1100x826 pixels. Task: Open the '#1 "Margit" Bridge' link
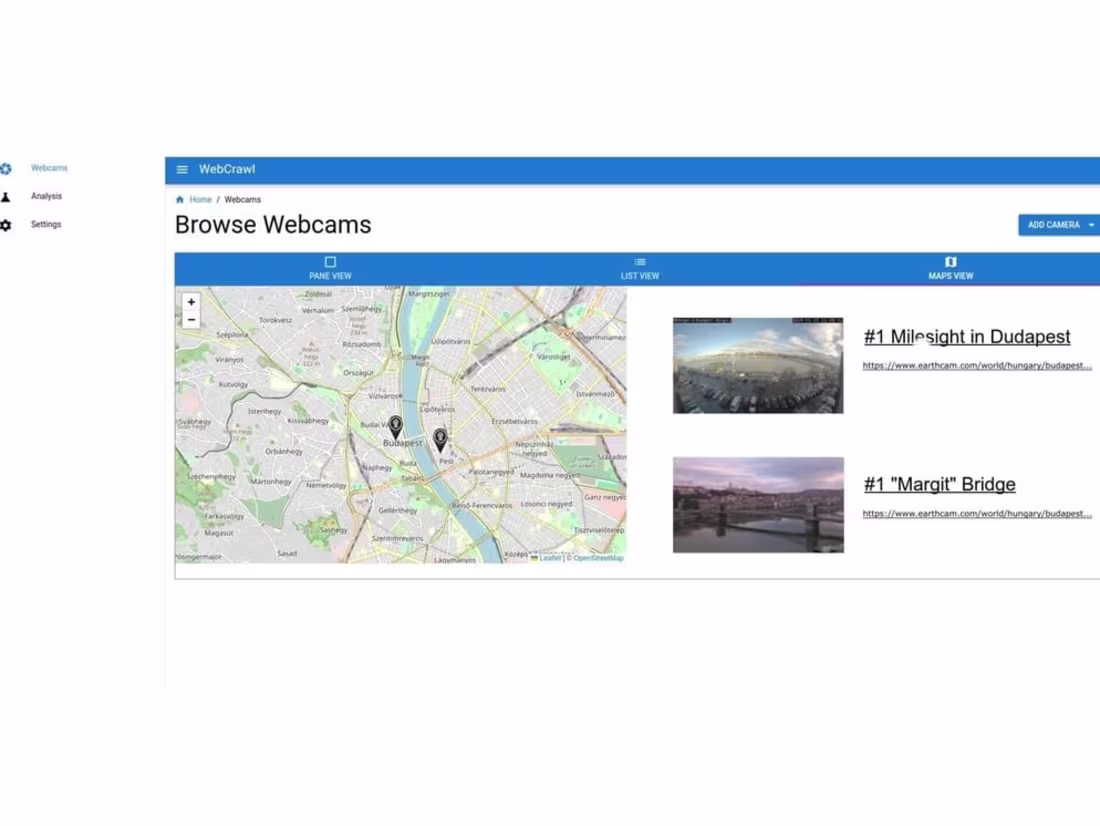point(940,483)
